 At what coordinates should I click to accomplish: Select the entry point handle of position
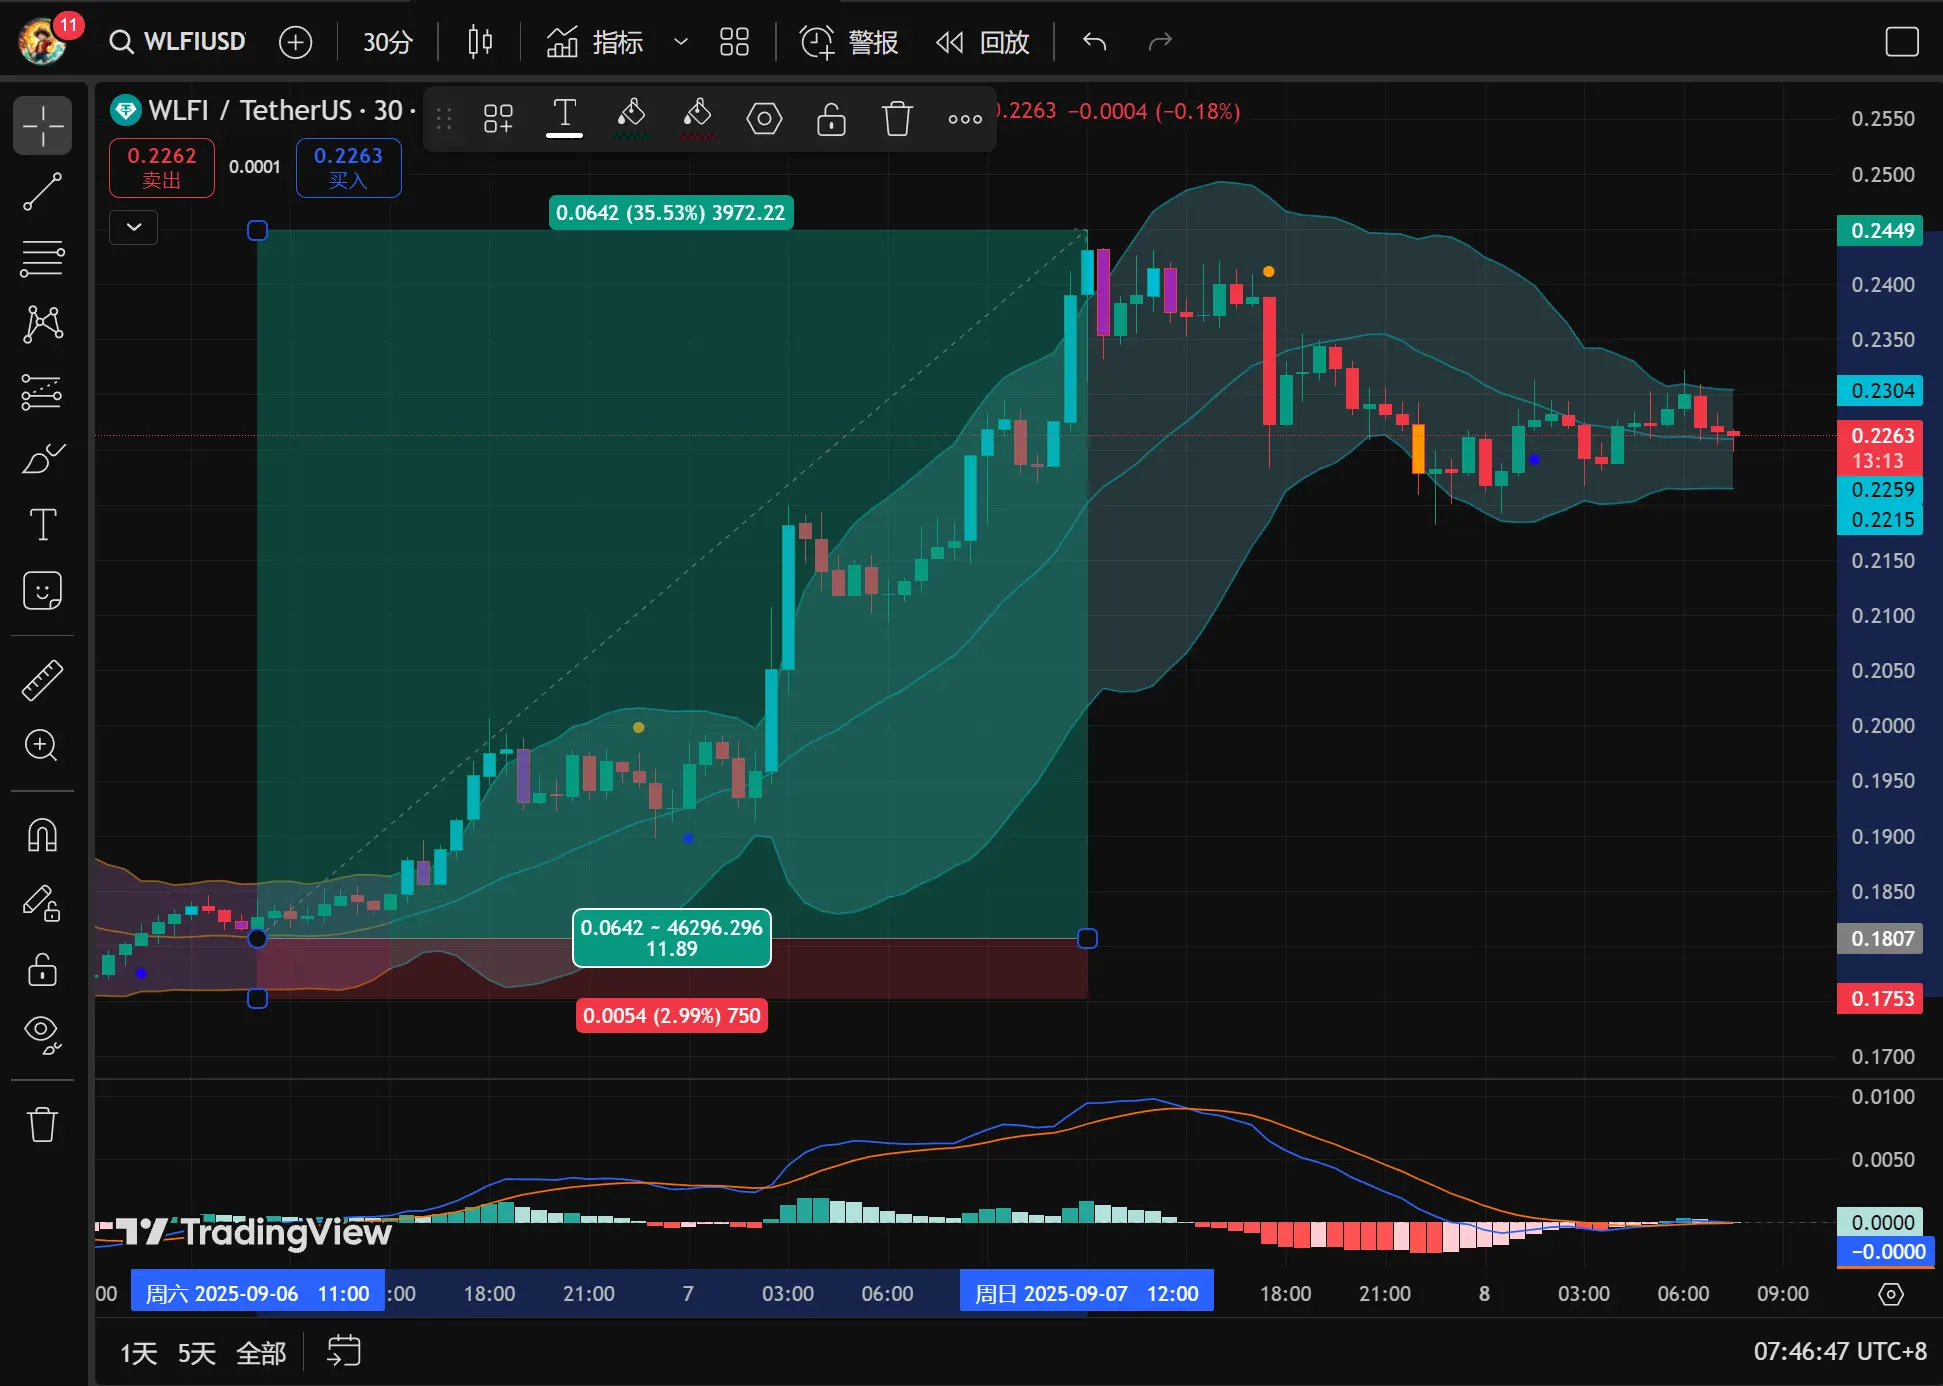257,938
